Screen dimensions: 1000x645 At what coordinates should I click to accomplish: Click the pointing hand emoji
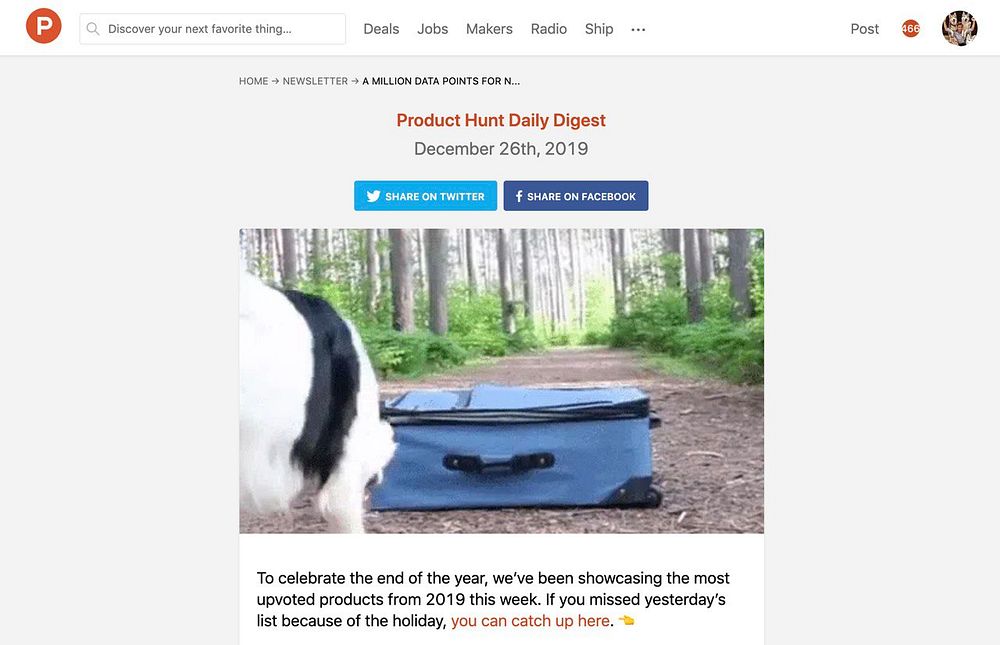[626, 620]
